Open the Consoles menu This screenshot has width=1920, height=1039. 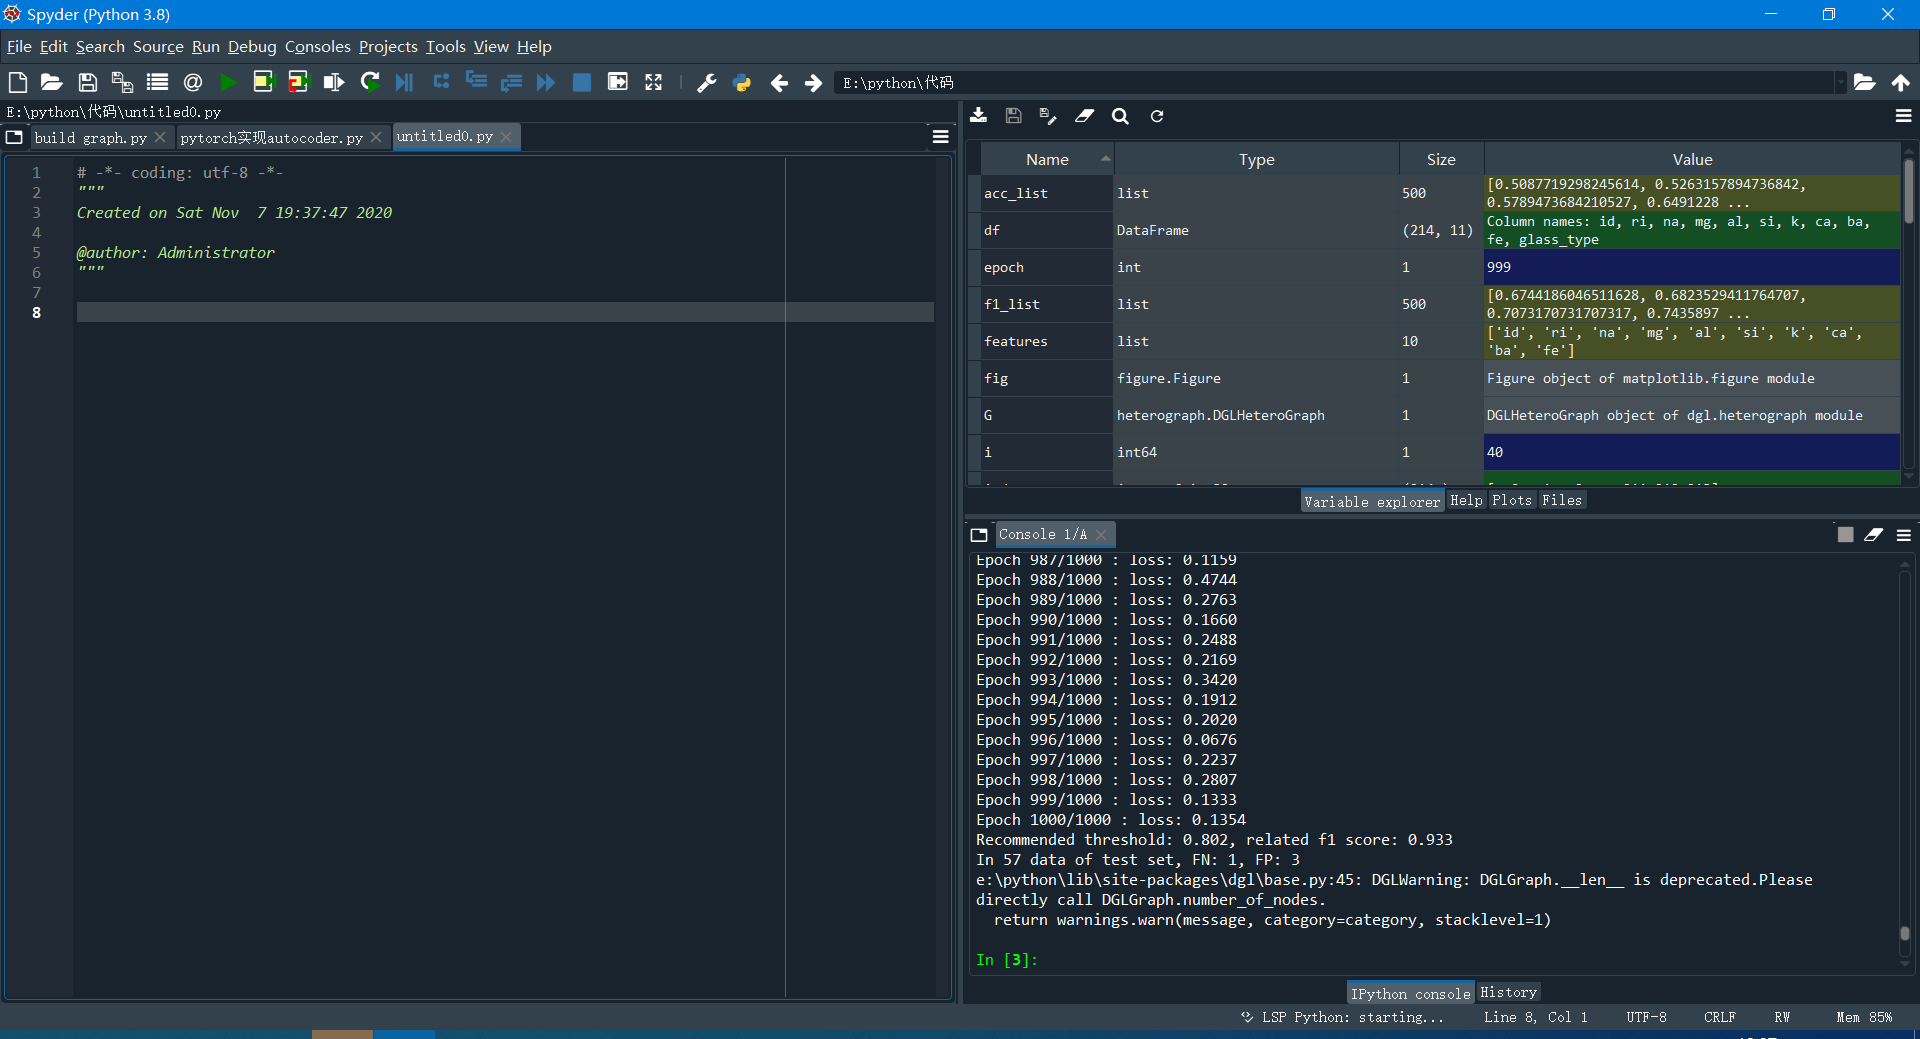point(317,46)
